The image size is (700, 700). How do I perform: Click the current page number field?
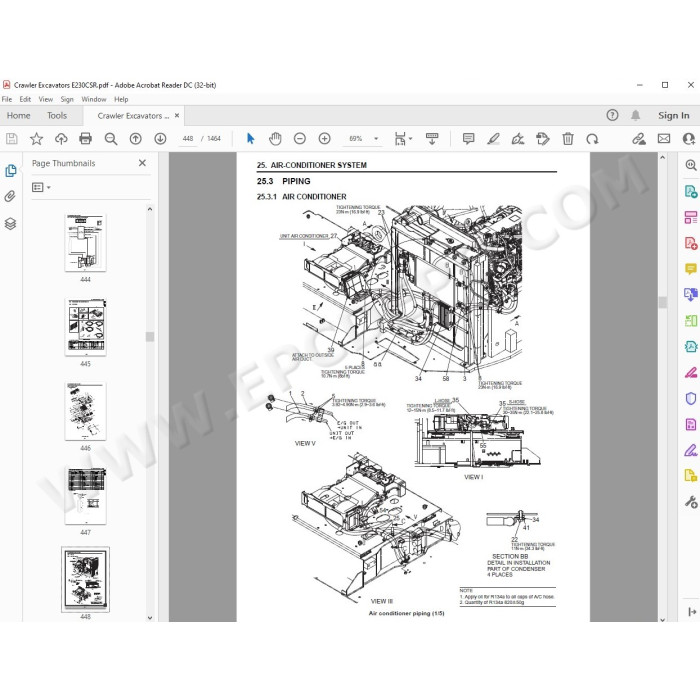188,139
